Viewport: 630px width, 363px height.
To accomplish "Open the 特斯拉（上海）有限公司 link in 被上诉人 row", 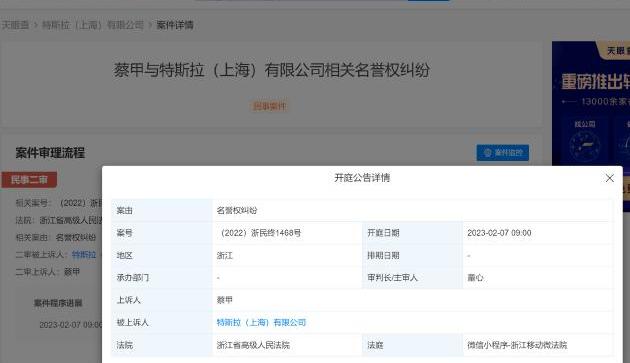I will (261, 322).
